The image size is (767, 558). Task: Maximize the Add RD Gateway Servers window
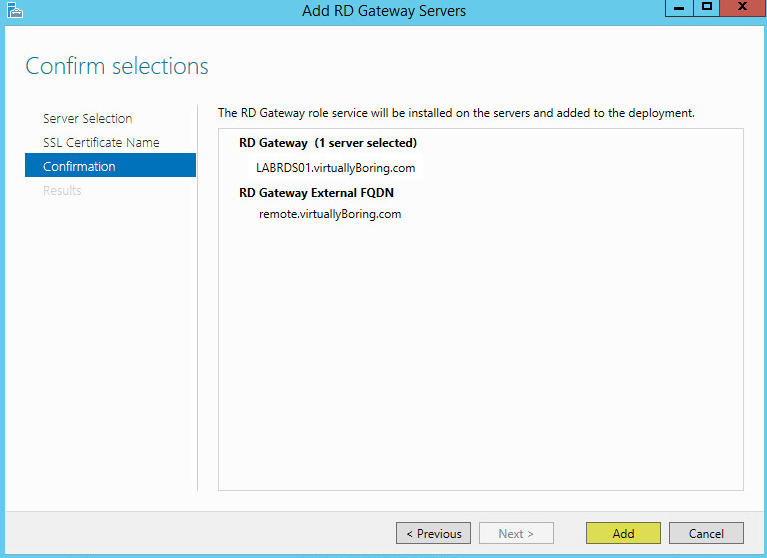point(706,8)
